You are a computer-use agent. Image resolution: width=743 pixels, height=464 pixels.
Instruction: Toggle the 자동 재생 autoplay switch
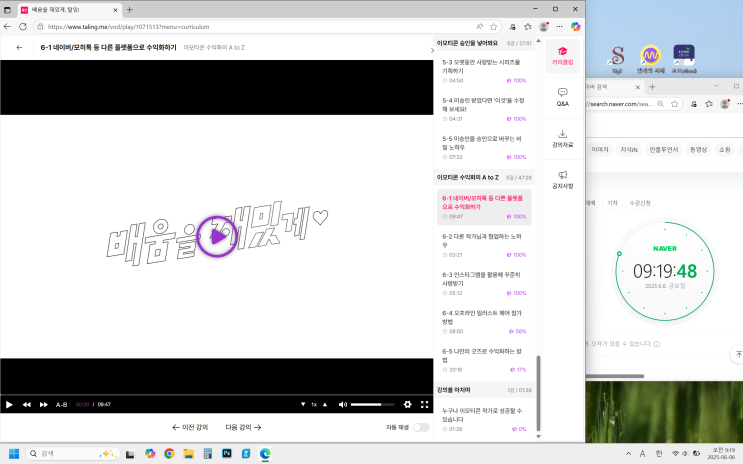point(421,428)
